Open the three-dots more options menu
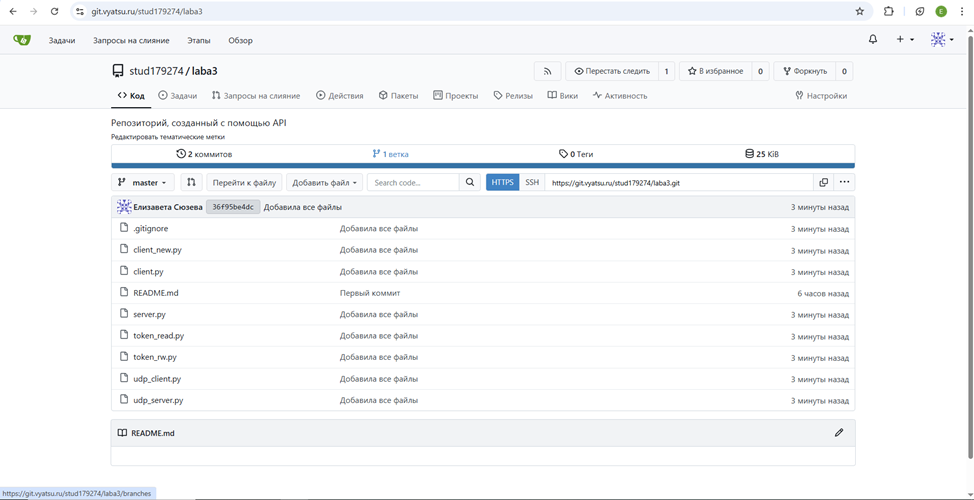Image resolution: width=974 pixels, height=500 pixels. pos(845,182)
